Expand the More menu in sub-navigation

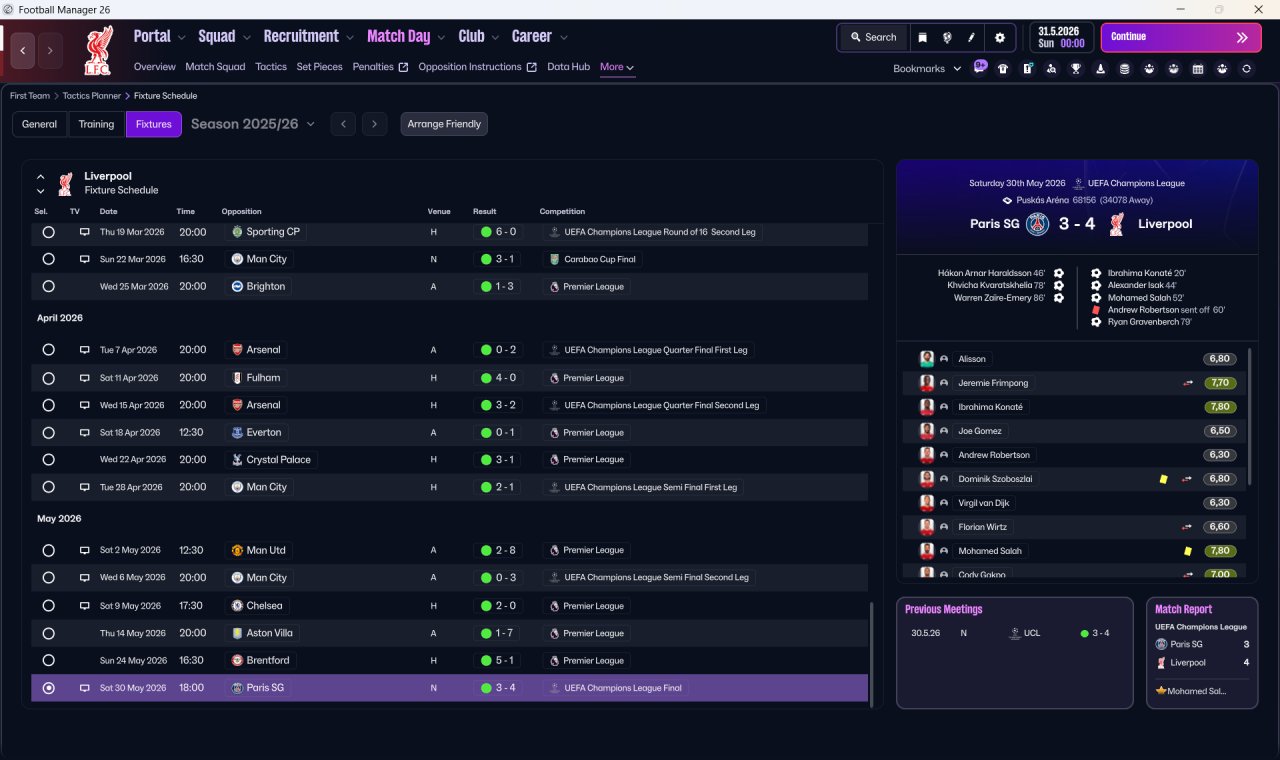click(x=617, y=67)
